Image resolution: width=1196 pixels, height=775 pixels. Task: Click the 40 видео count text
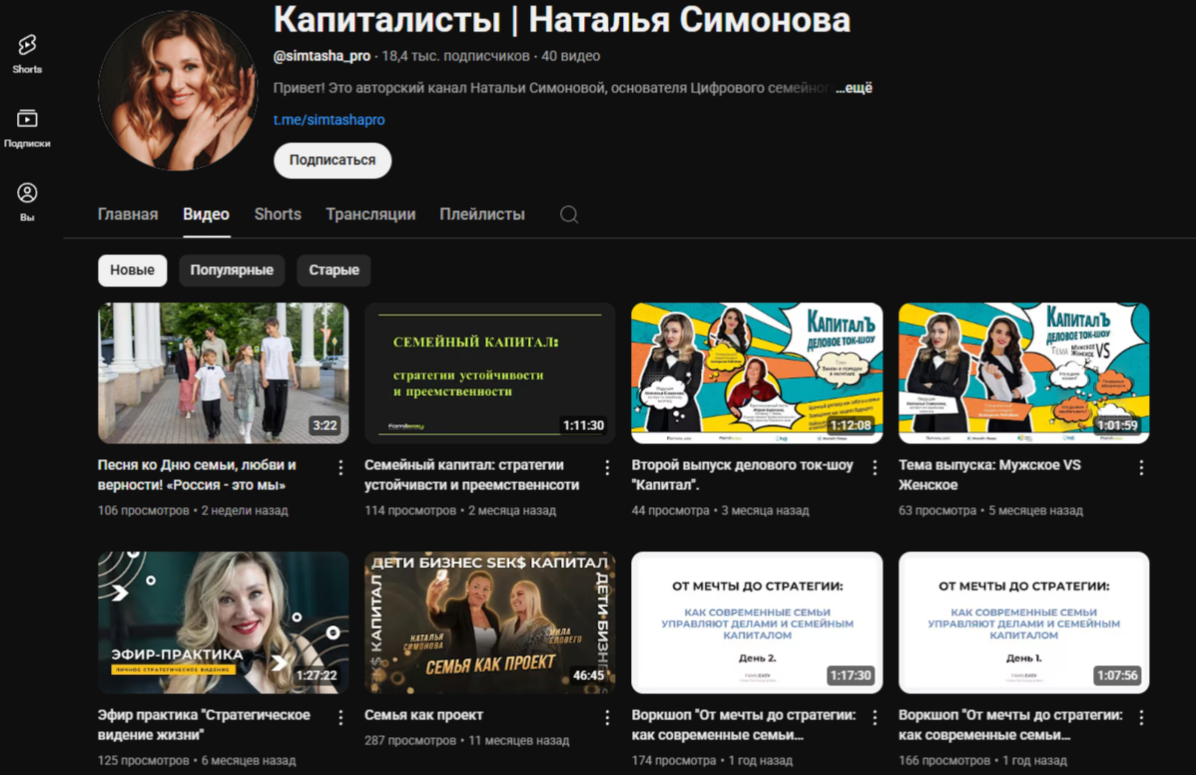(x=571, y=56)
